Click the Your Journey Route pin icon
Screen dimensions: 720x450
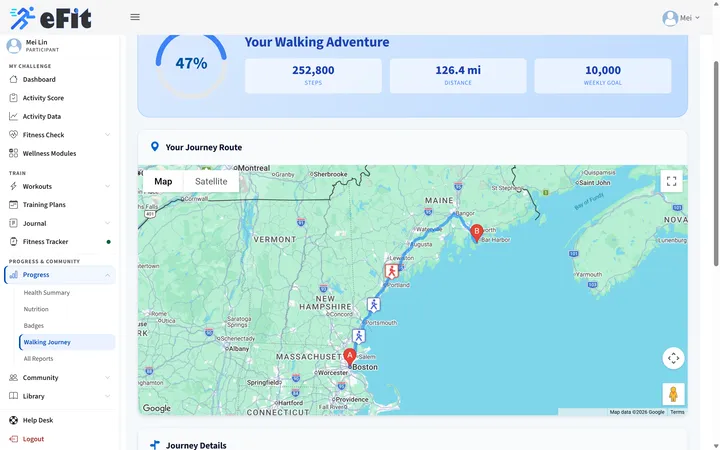155,147
